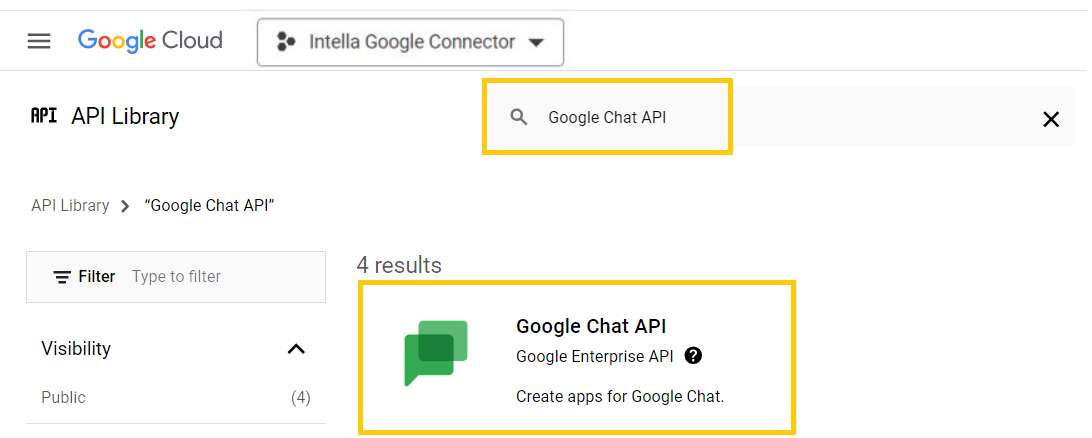Go back via API Library breadcrumb link
Image resolution: width=1092 pixels, height=438 pixels.
click(x=70, y=205)
